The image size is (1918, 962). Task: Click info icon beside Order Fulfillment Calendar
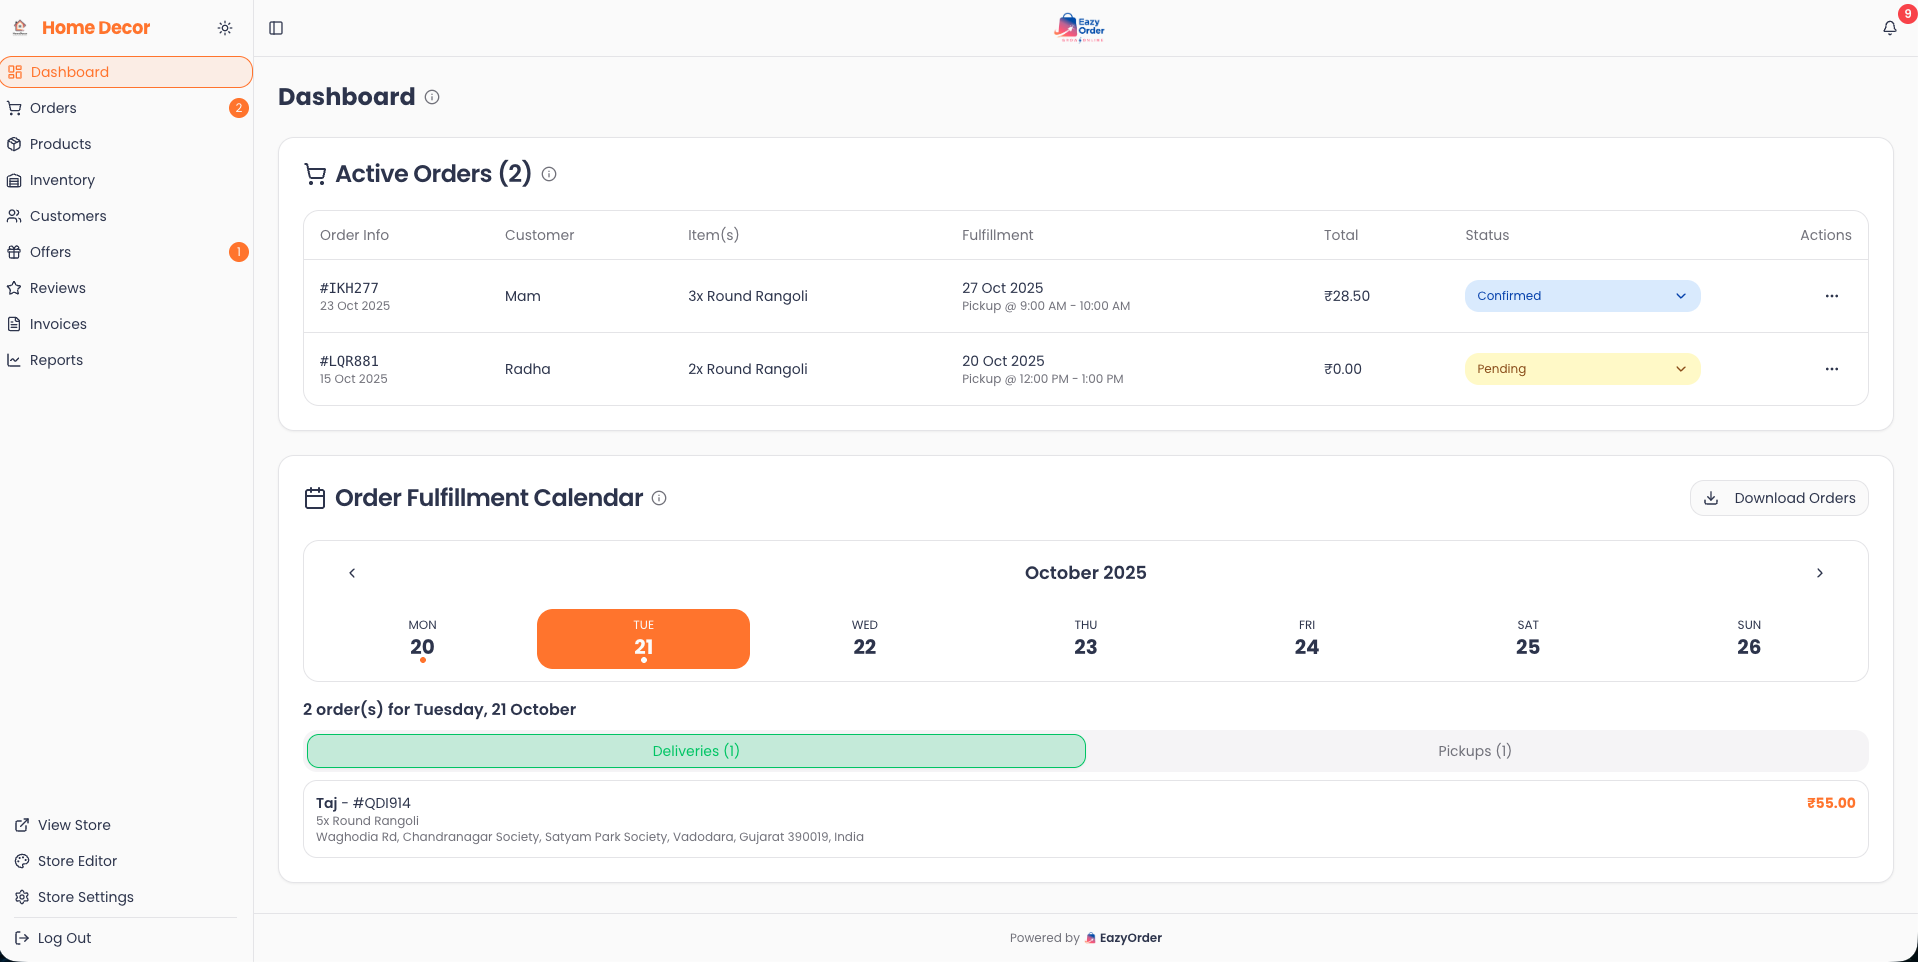click(659, 498)
